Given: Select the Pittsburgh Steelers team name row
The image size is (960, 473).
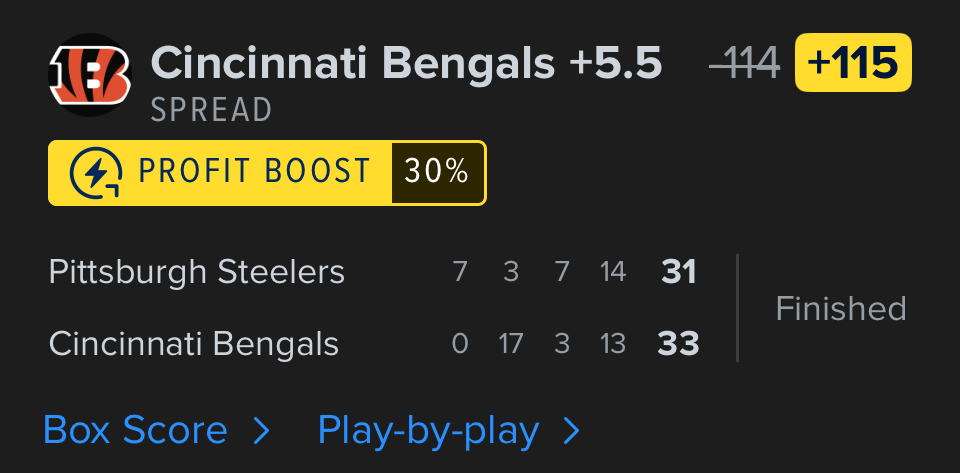Looking at the screenshot, I should [196, 272].
